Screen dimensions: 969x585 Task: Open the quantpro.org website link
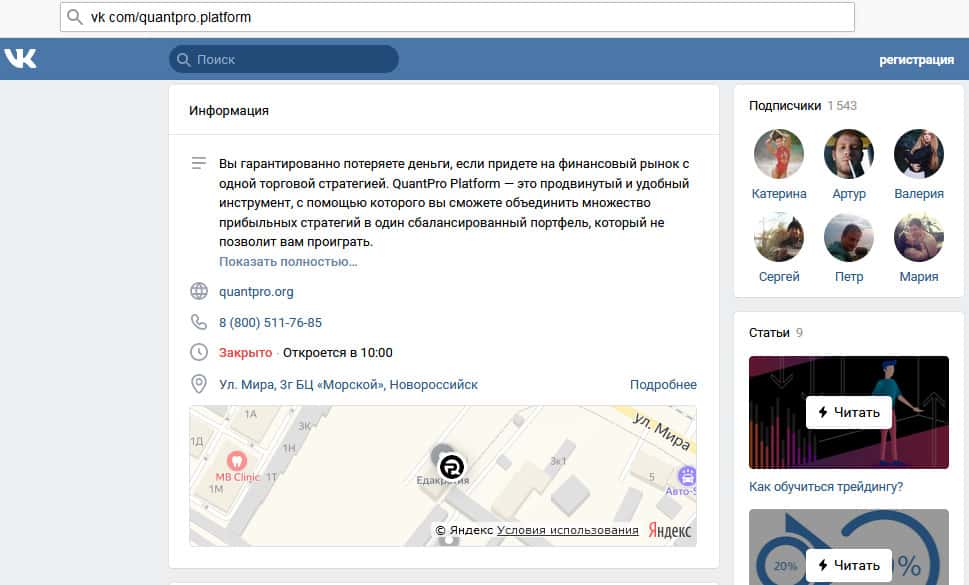pyautogui.click(x=256, y=292)
